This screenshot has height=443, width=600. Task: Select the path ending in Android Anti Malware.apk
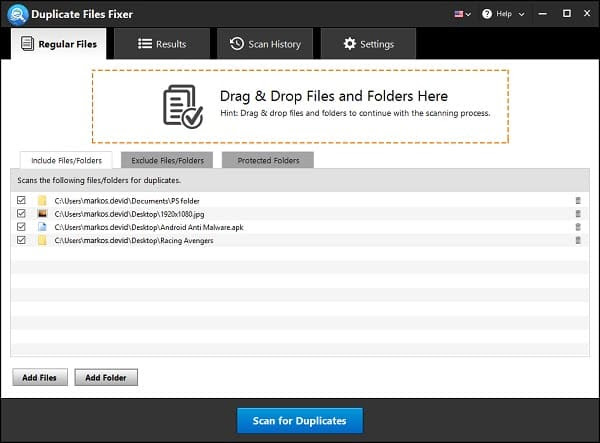(x=149, y=227)
